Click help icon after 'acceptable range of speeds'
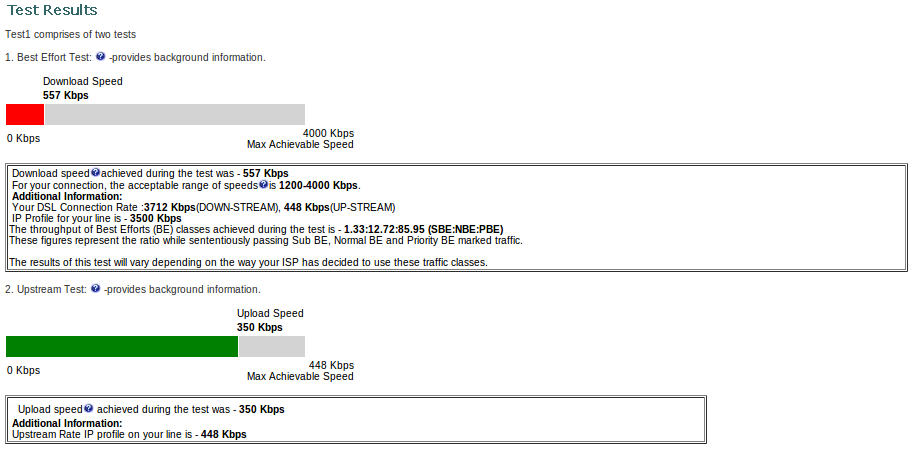Viewport: 918px width, 458px height. 263,185
